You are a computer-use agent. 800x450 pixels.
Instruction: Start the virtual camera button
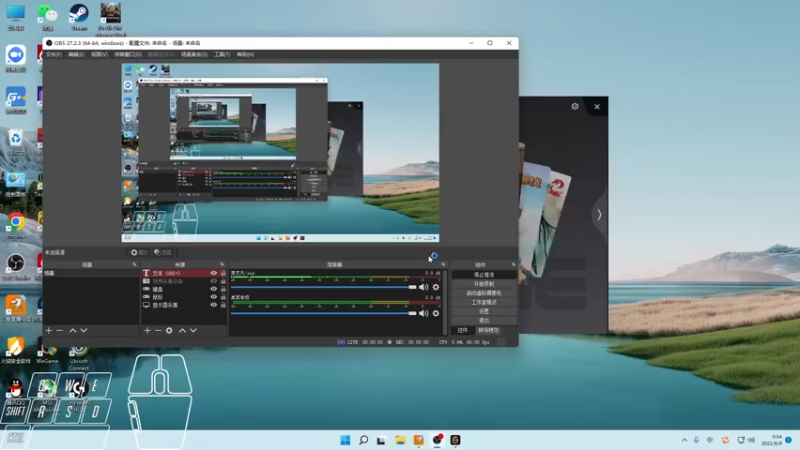pos(484,293)
